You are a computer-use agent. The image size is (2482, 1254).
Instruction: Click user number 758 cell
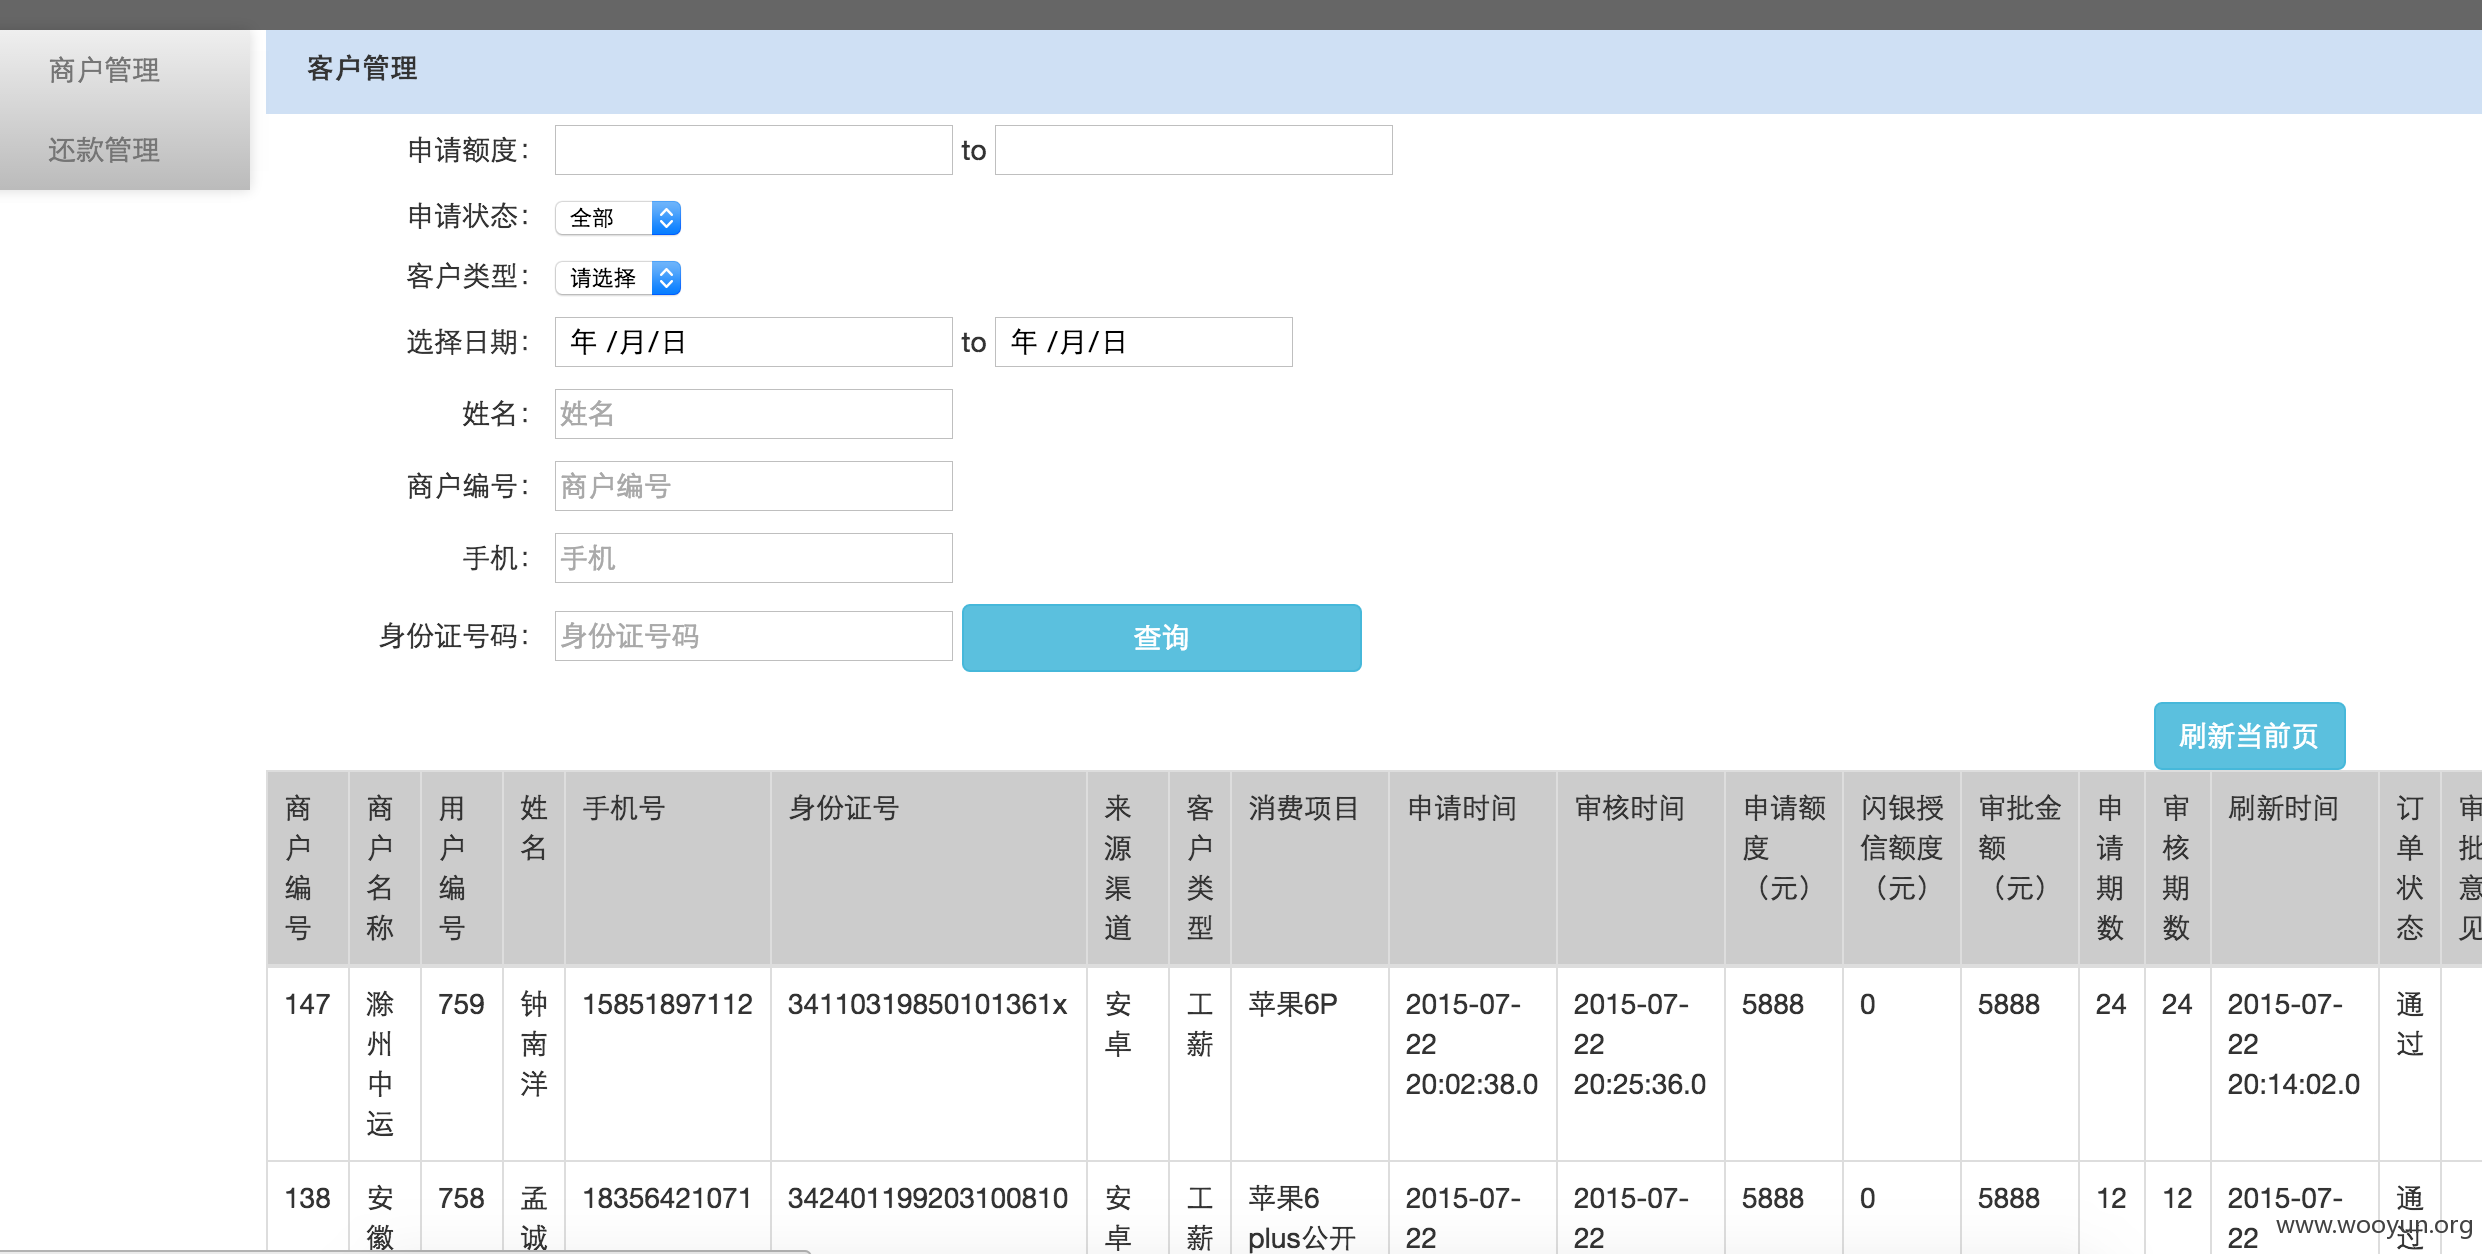(461, 1207)
